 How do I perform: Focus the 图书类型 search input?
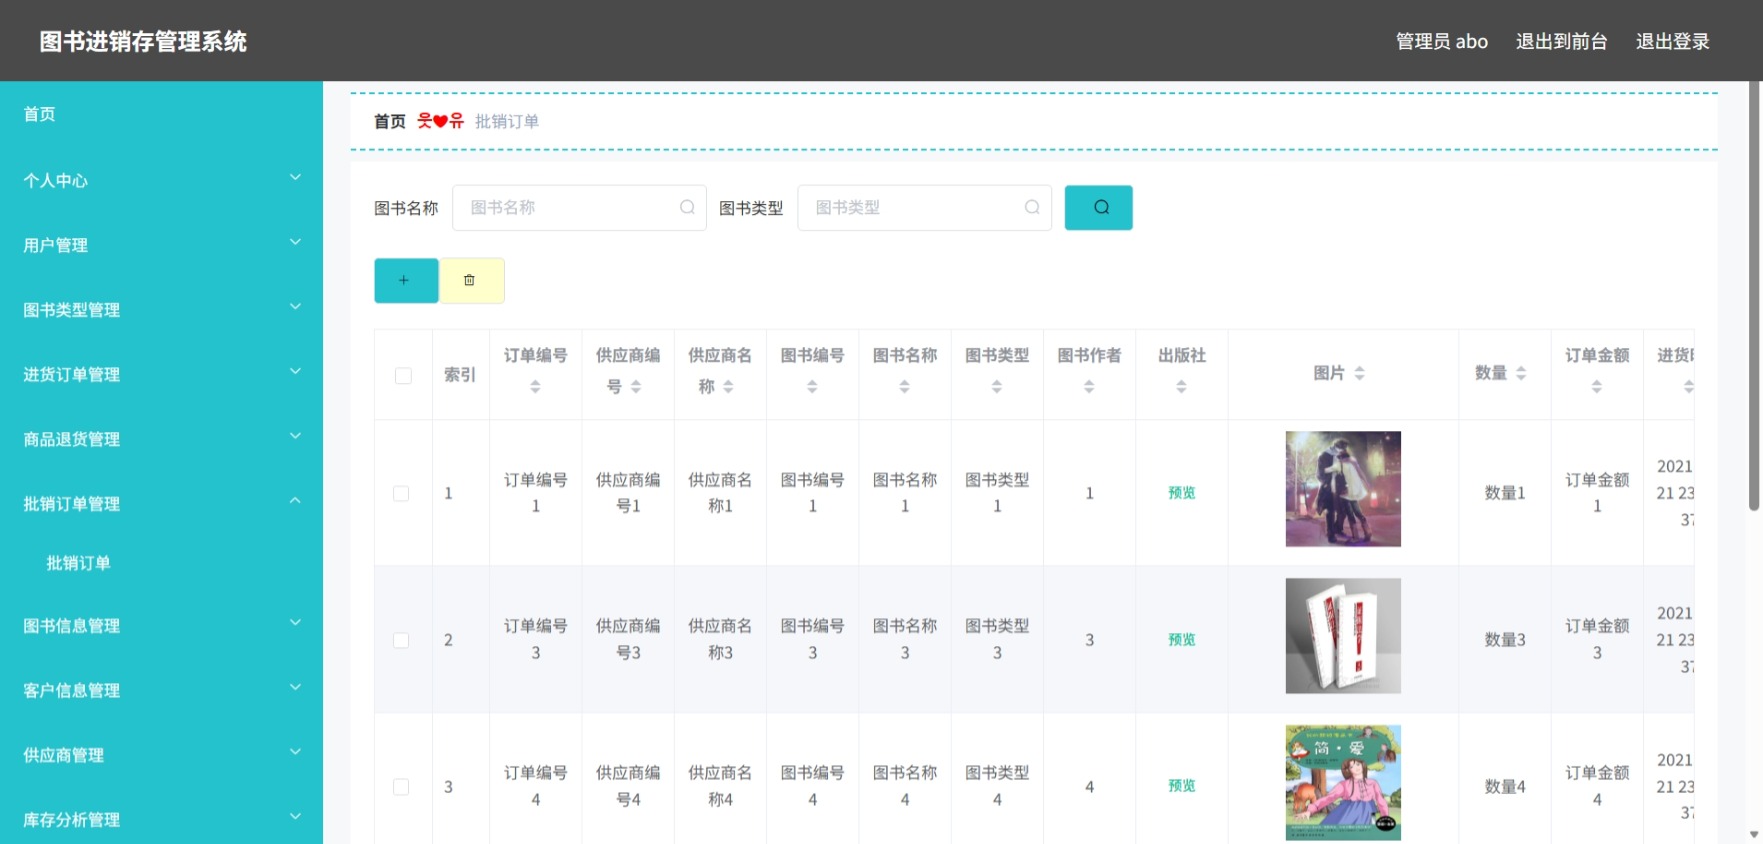pos(924,207)
